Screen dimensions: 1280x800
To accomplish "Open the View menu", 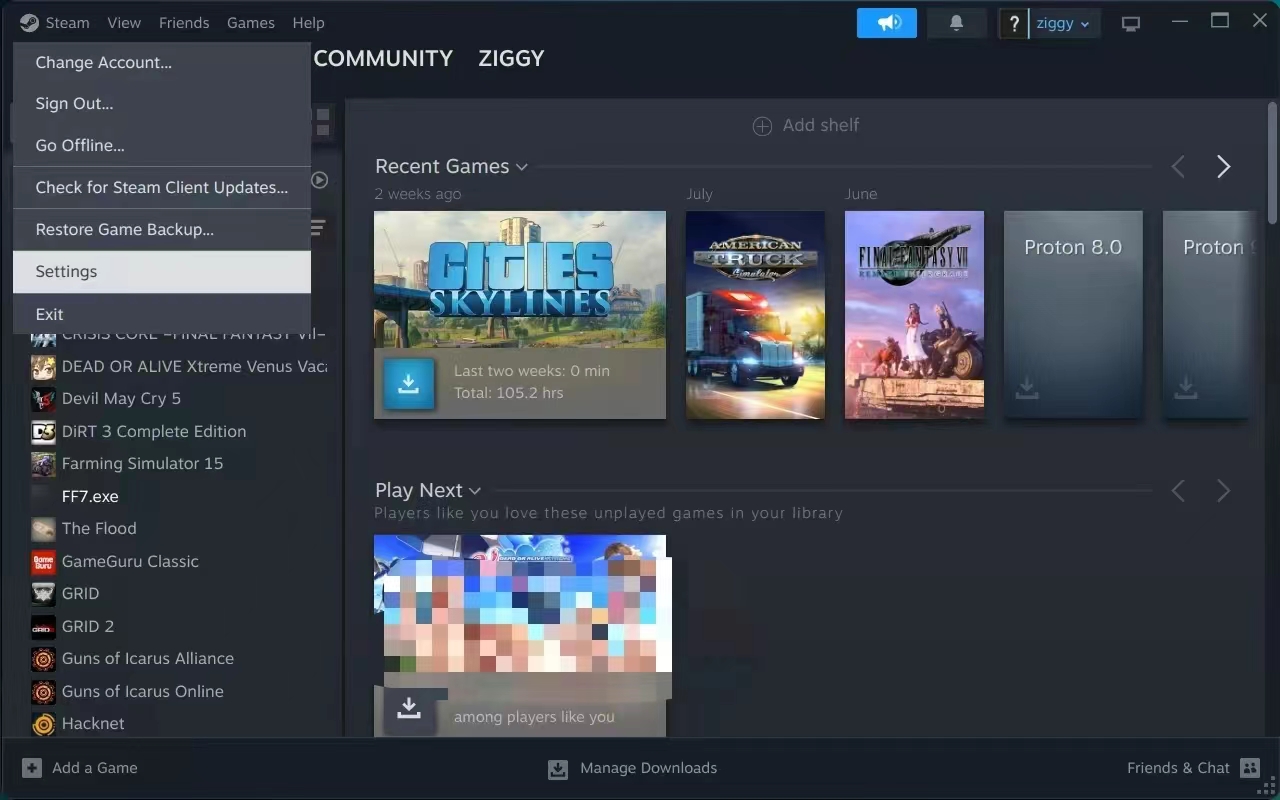I will coord(124,22).
